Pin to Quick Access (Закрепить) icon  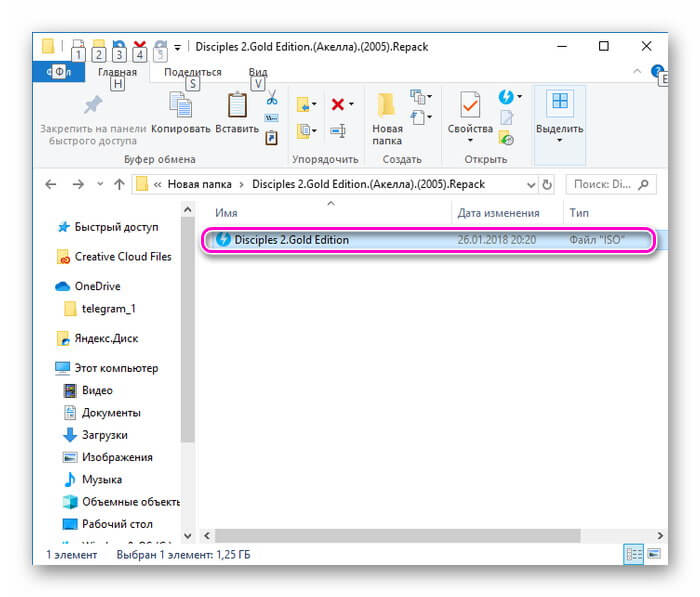tap(93, 105)
